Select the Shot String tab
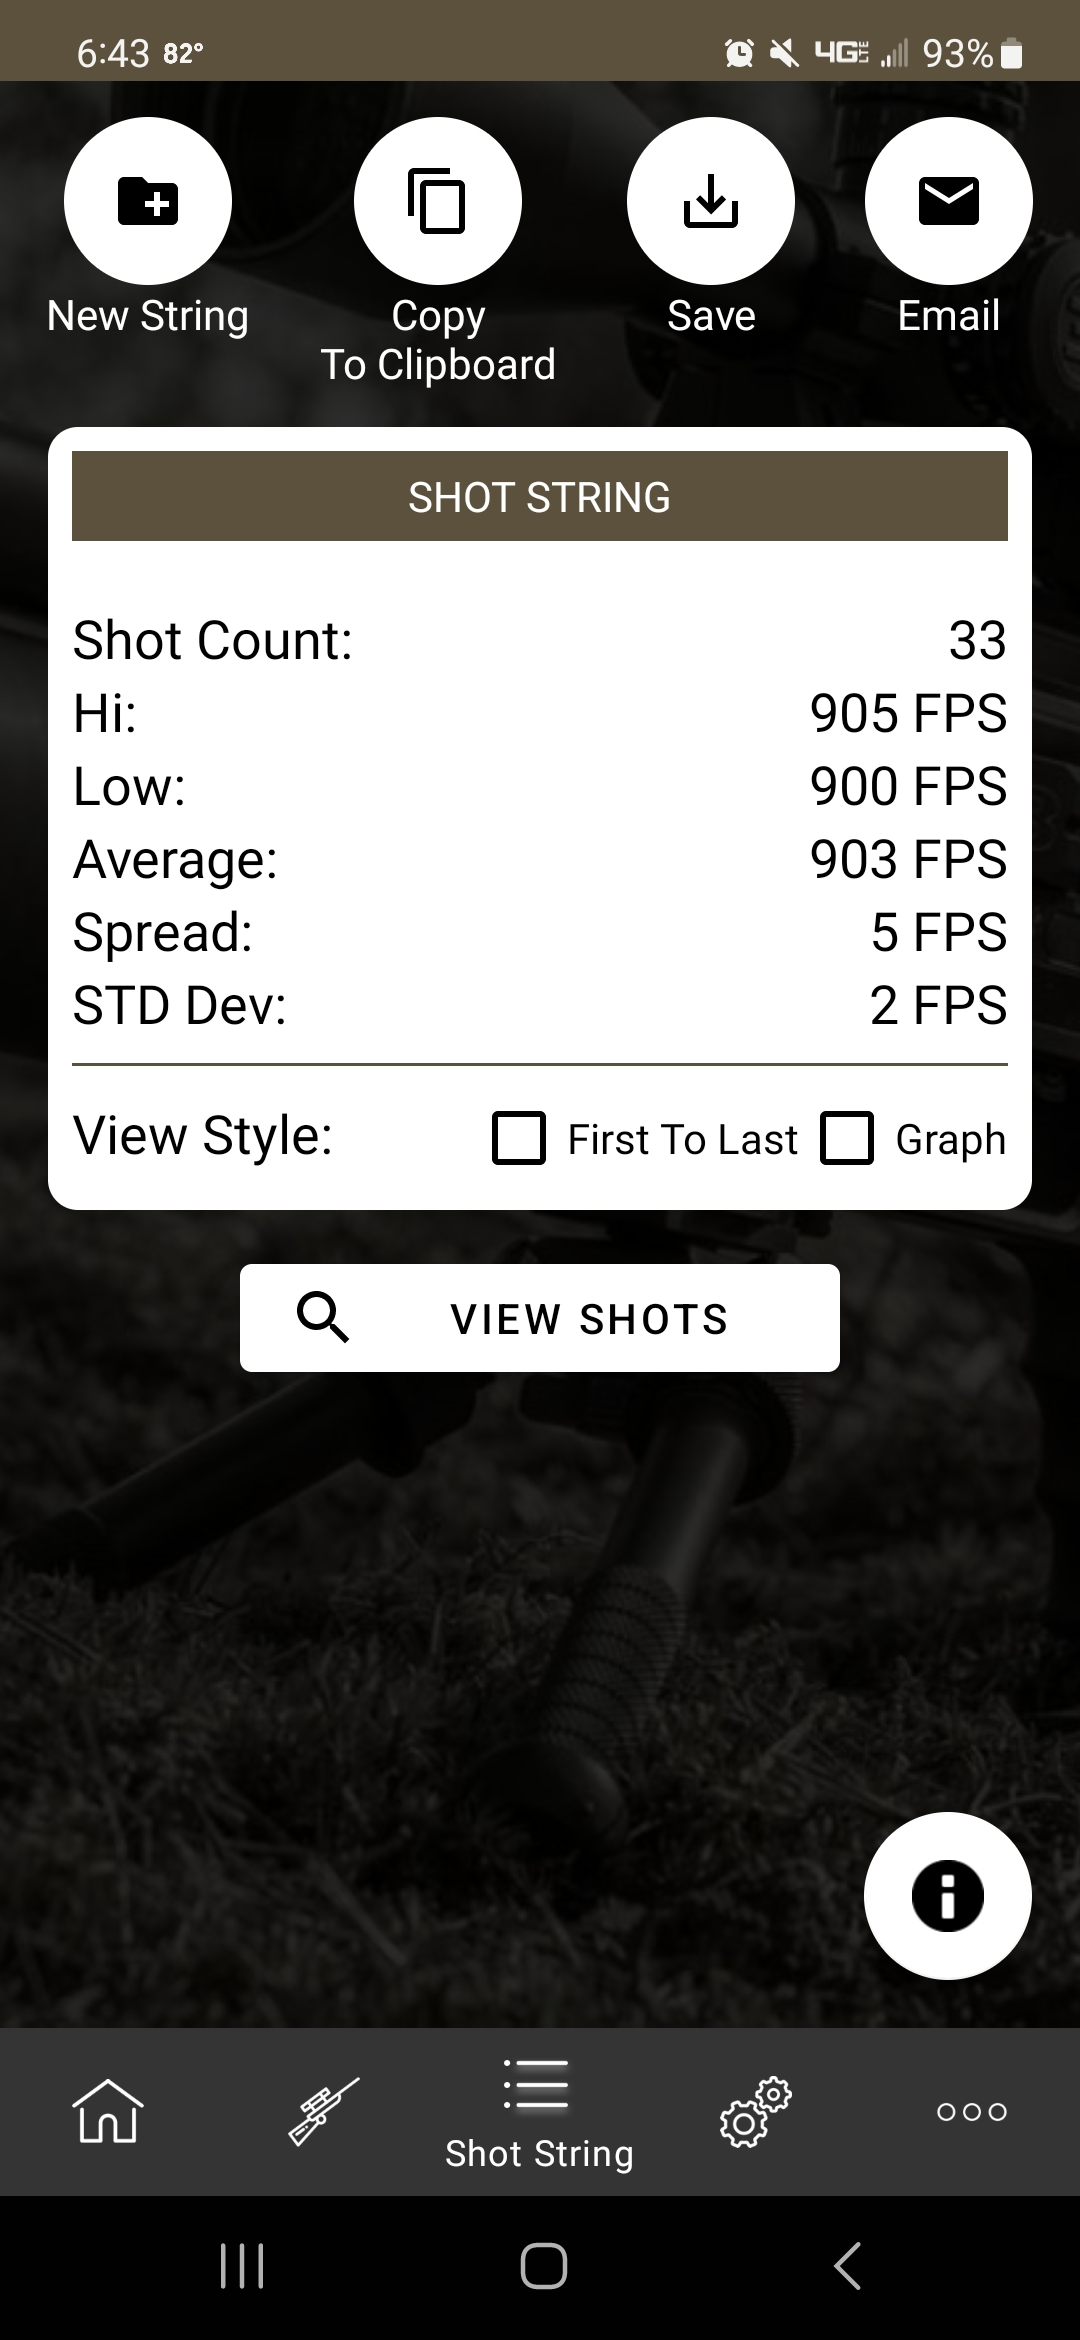This screenshot has height=2340, width=1080. (540, 2111)
